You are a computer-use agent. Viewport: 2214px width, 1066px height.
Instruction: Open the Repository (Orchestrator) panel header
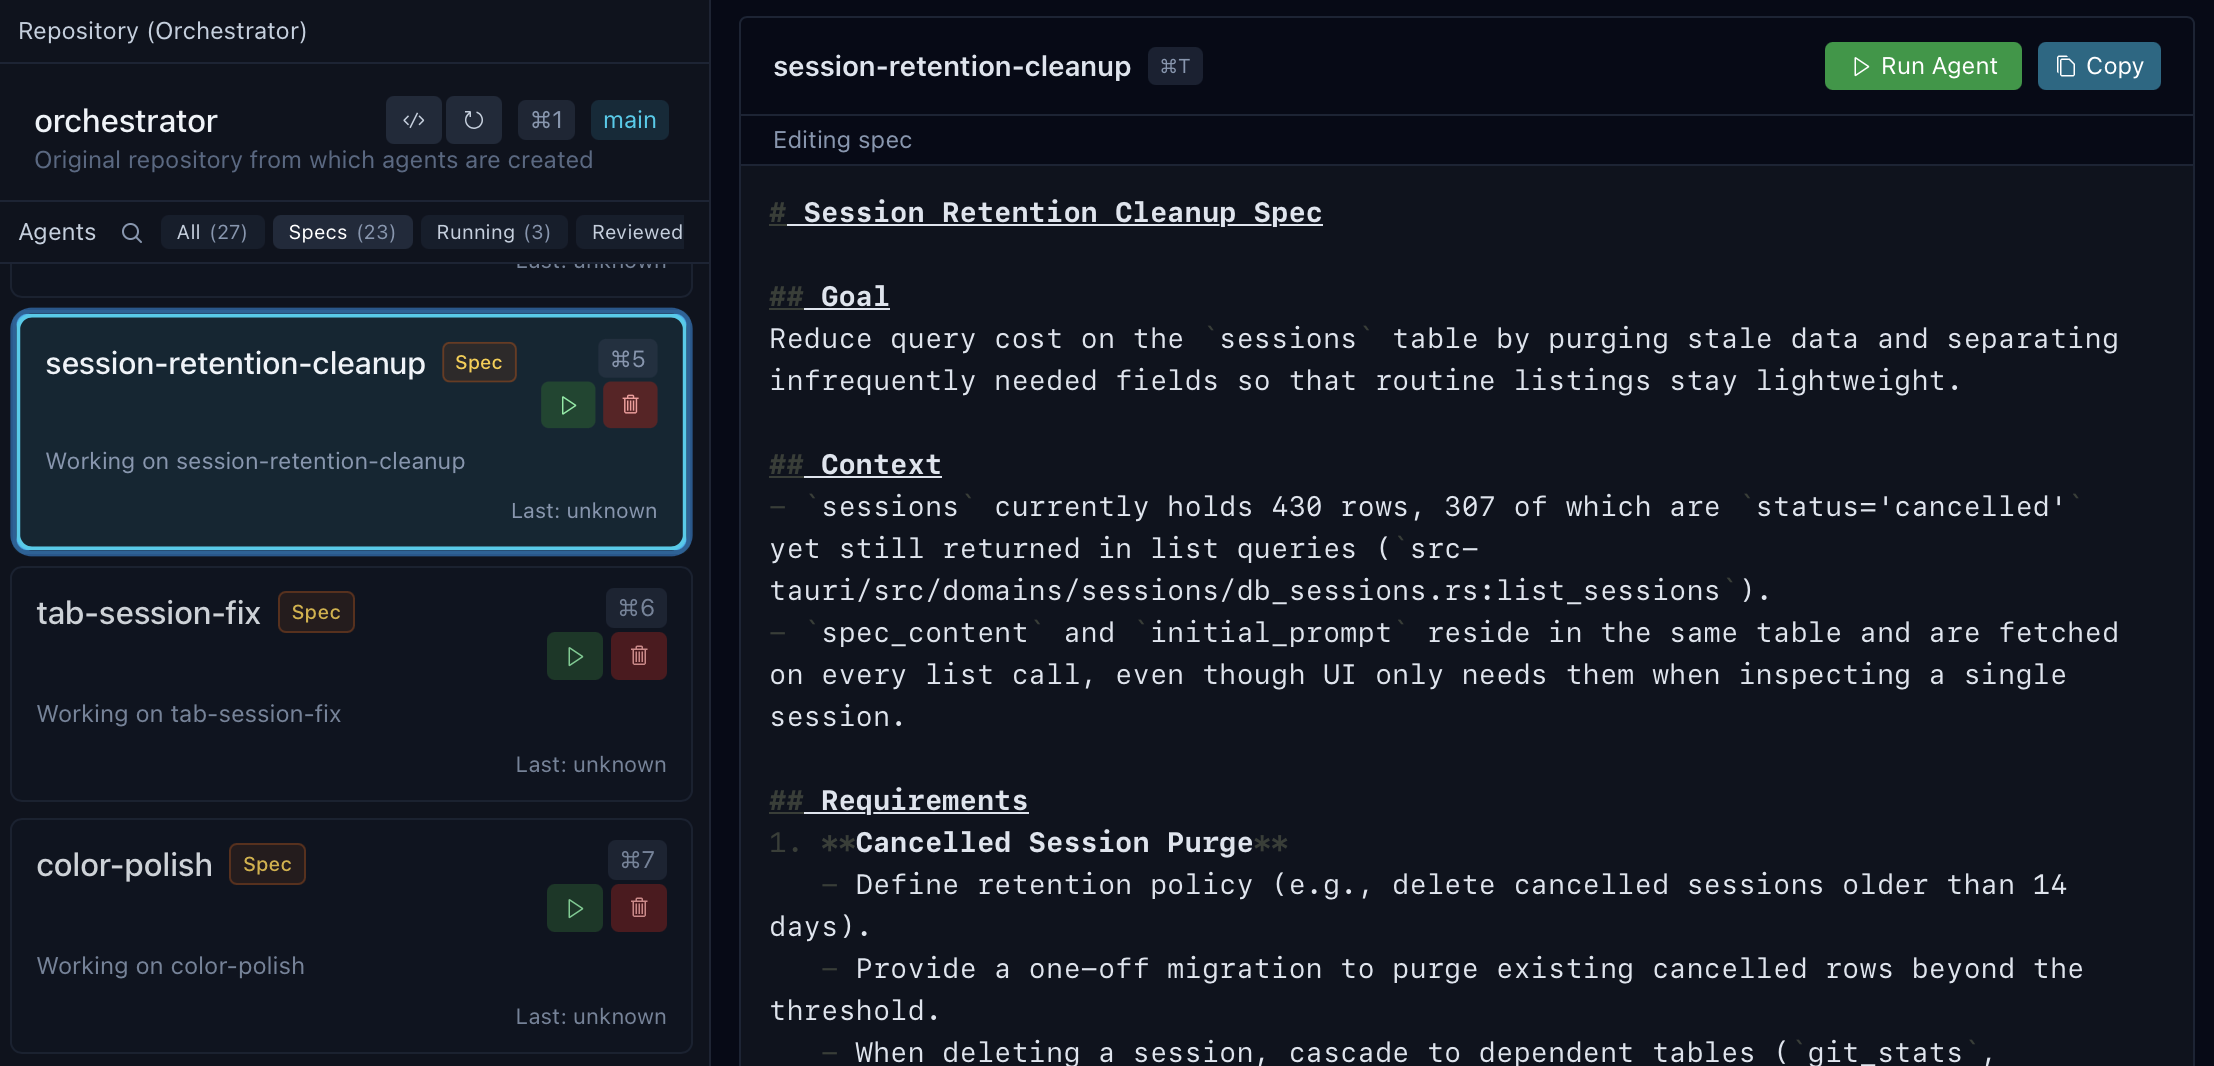click(162, 30)
